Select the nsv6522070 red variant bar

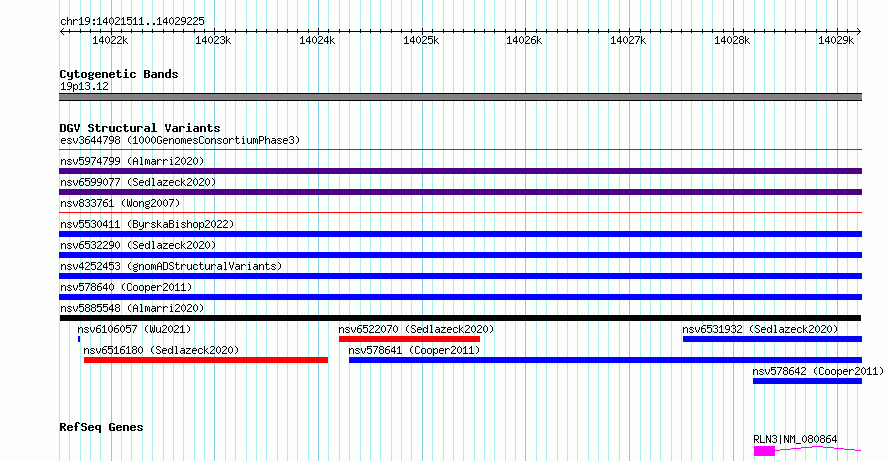[409, 339]
